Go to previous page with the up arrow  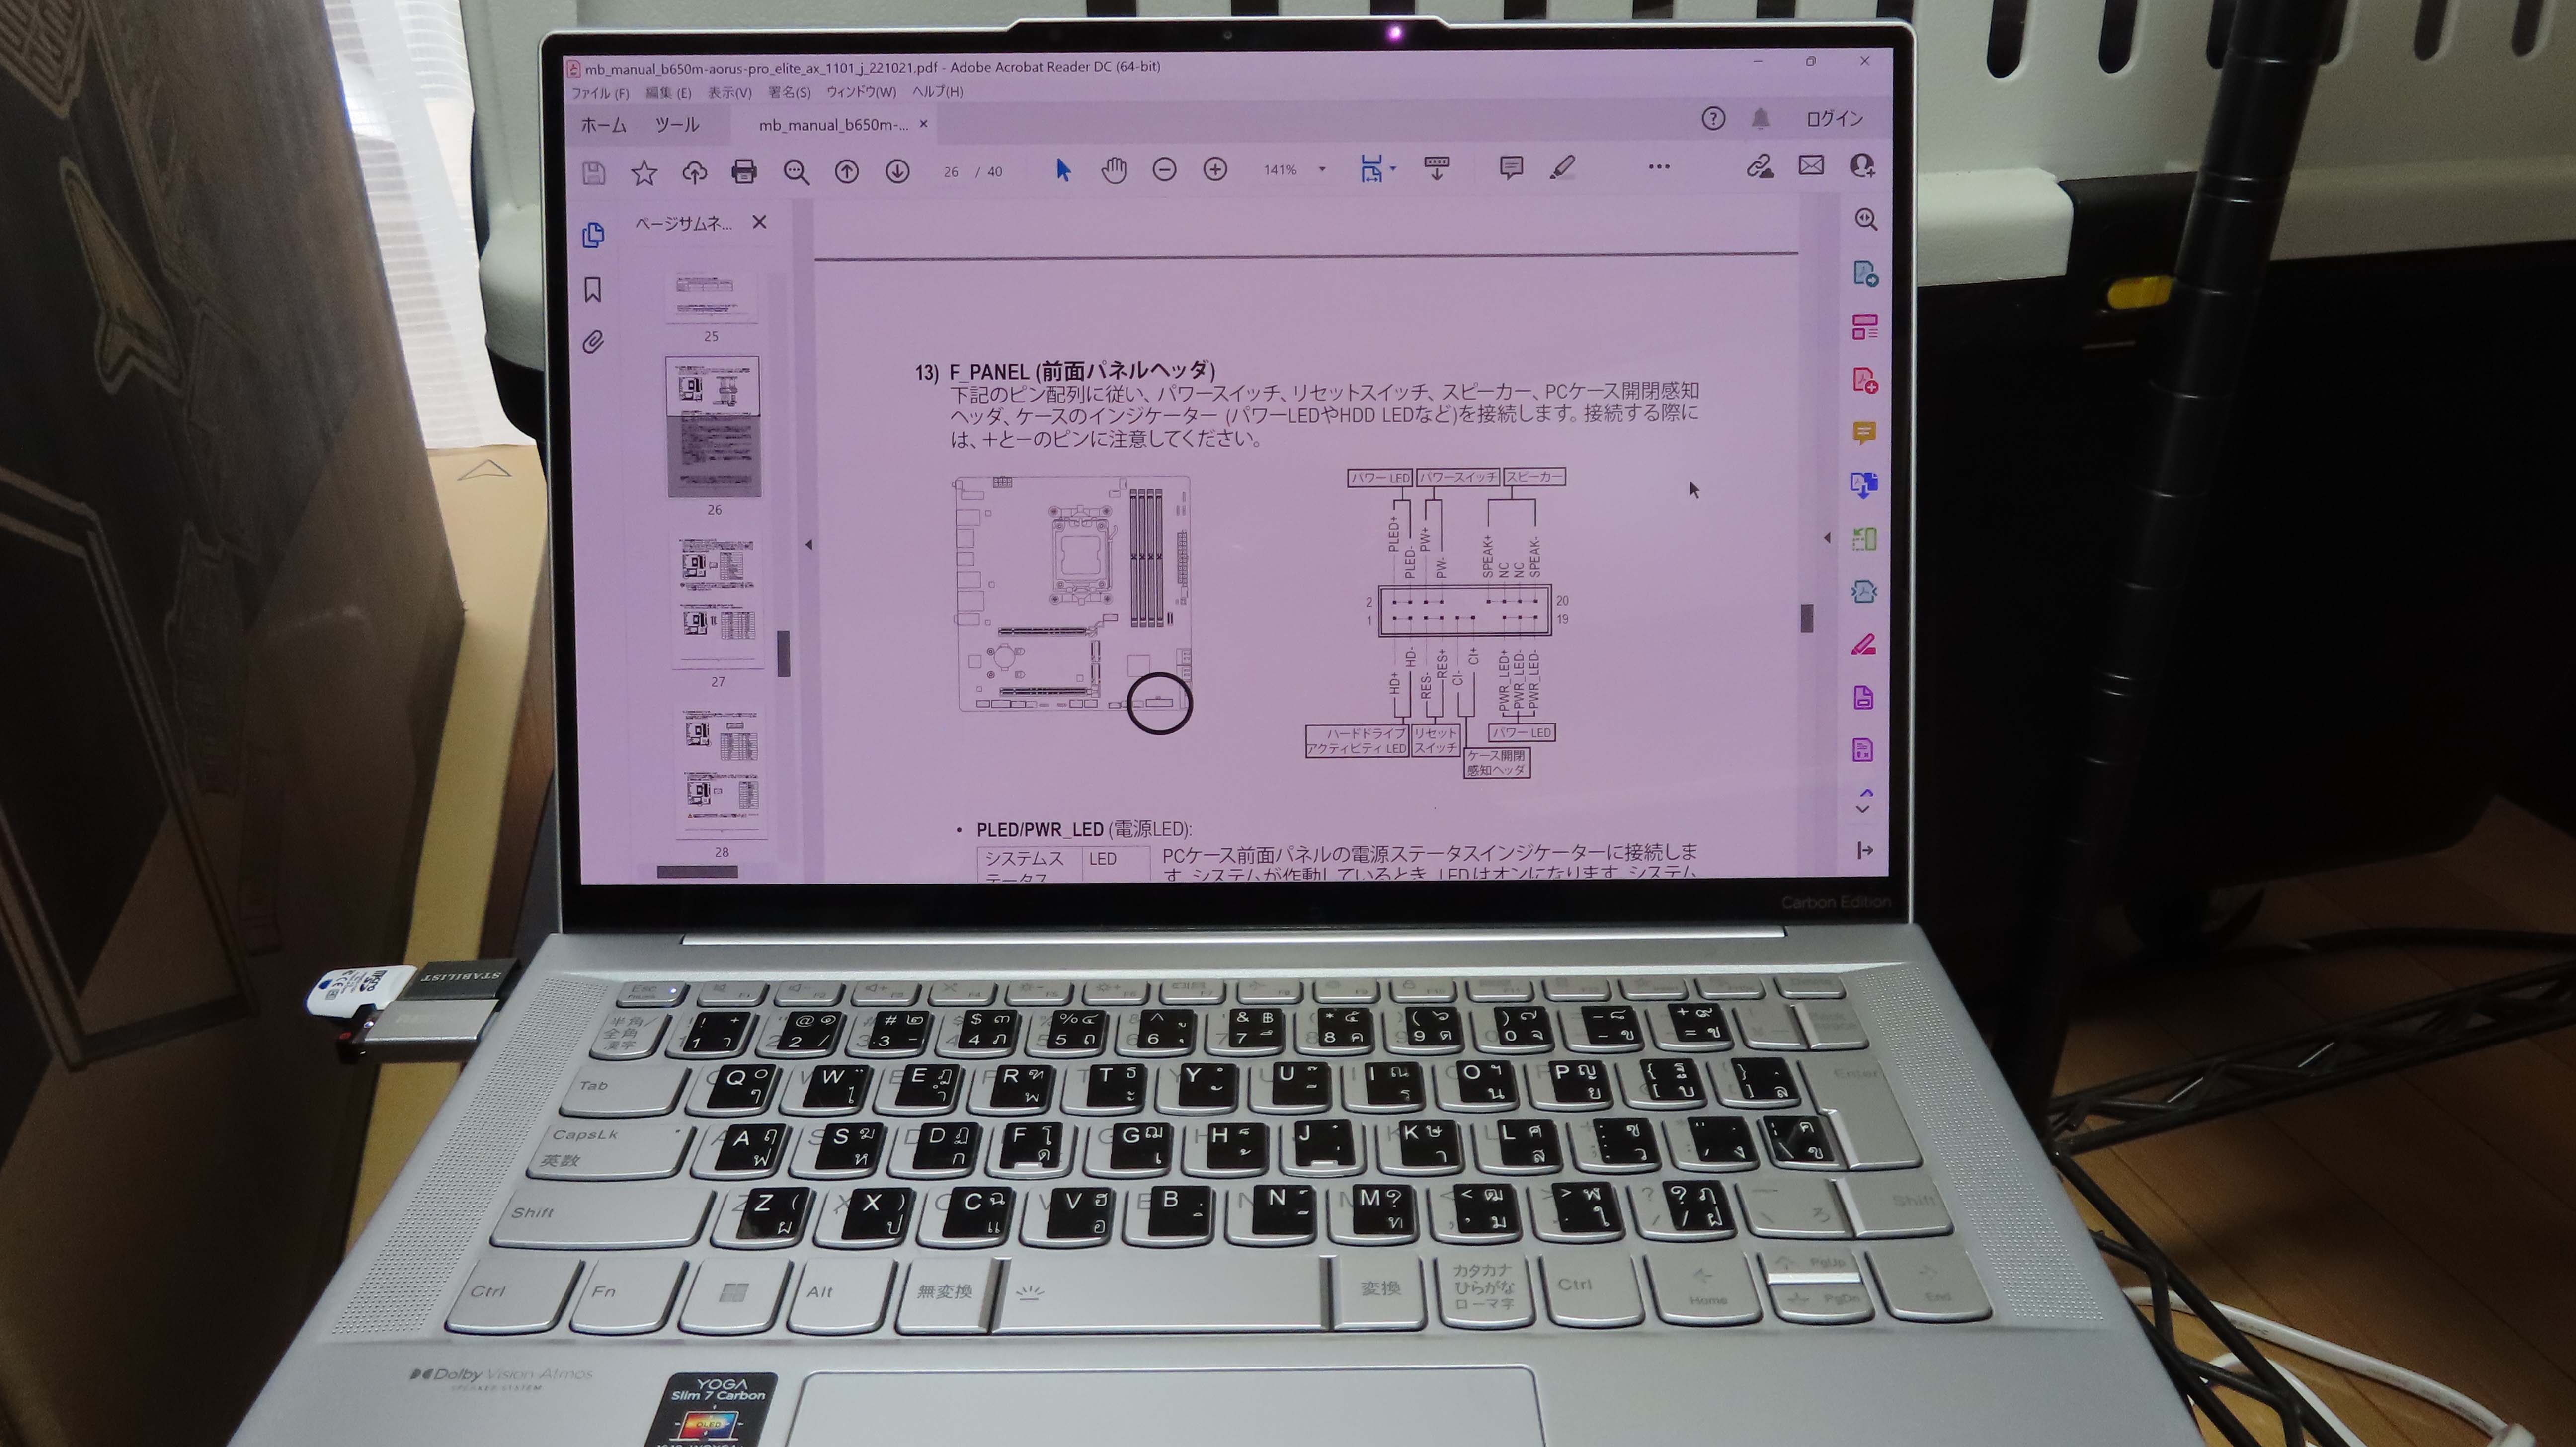(x=847, y=171)
